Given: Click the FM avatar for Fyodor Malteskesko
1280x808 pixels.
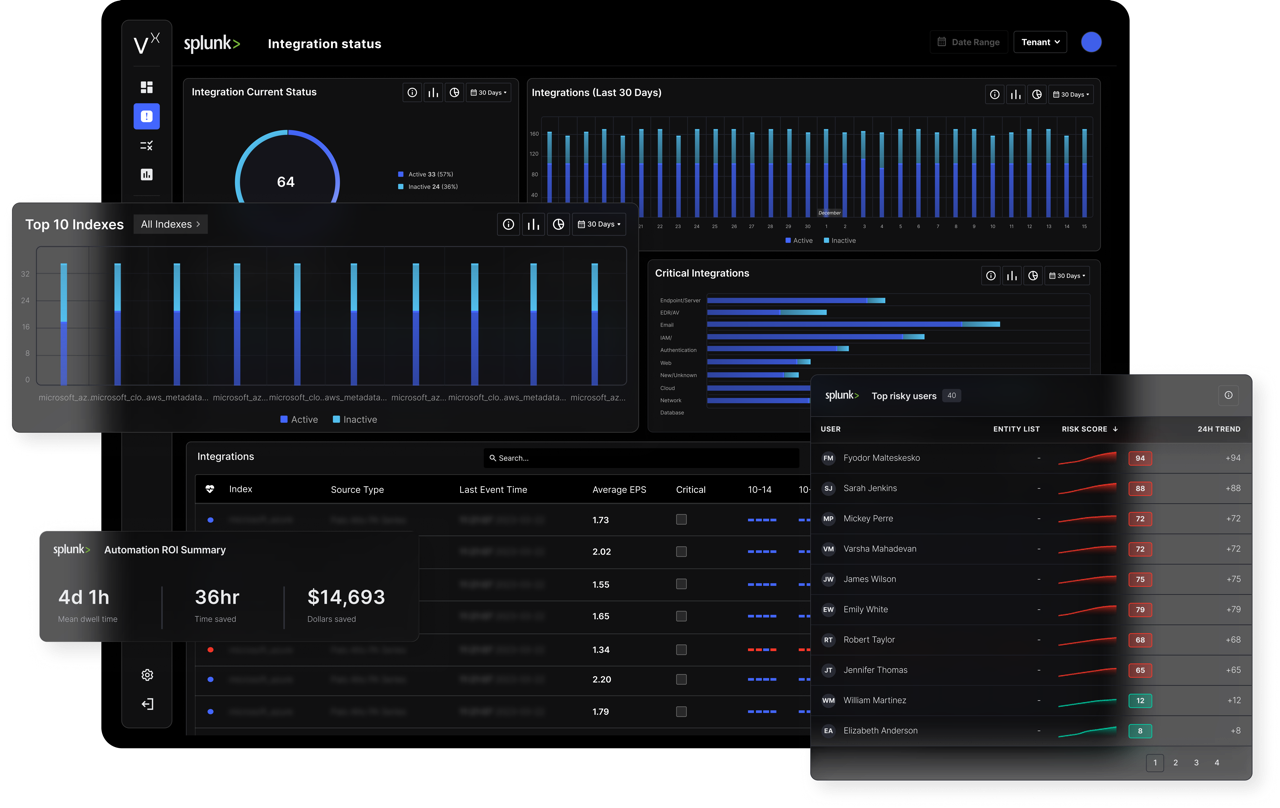Looking at the screenshot, I should tap(828, 458).
